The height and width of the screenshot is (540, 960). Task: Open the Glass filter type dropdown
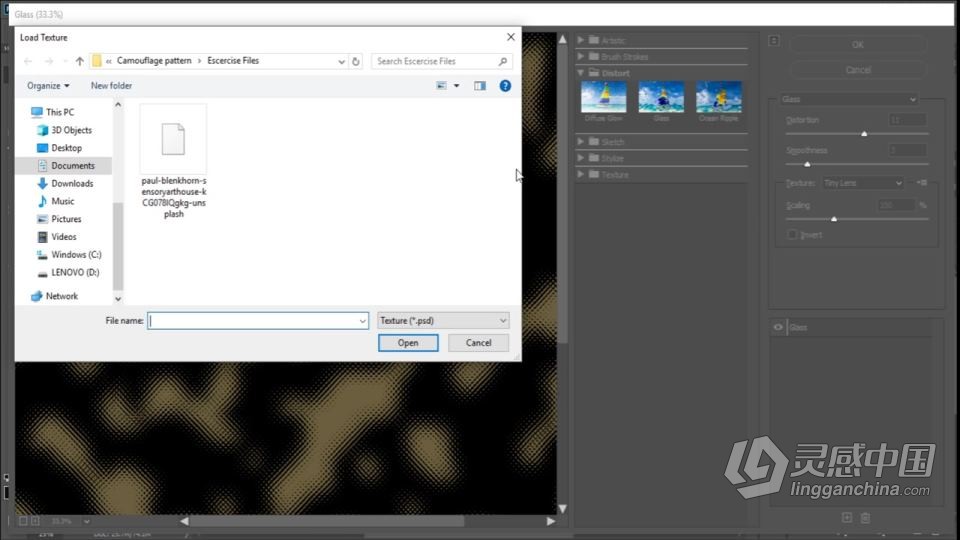(x=849, y=99)
